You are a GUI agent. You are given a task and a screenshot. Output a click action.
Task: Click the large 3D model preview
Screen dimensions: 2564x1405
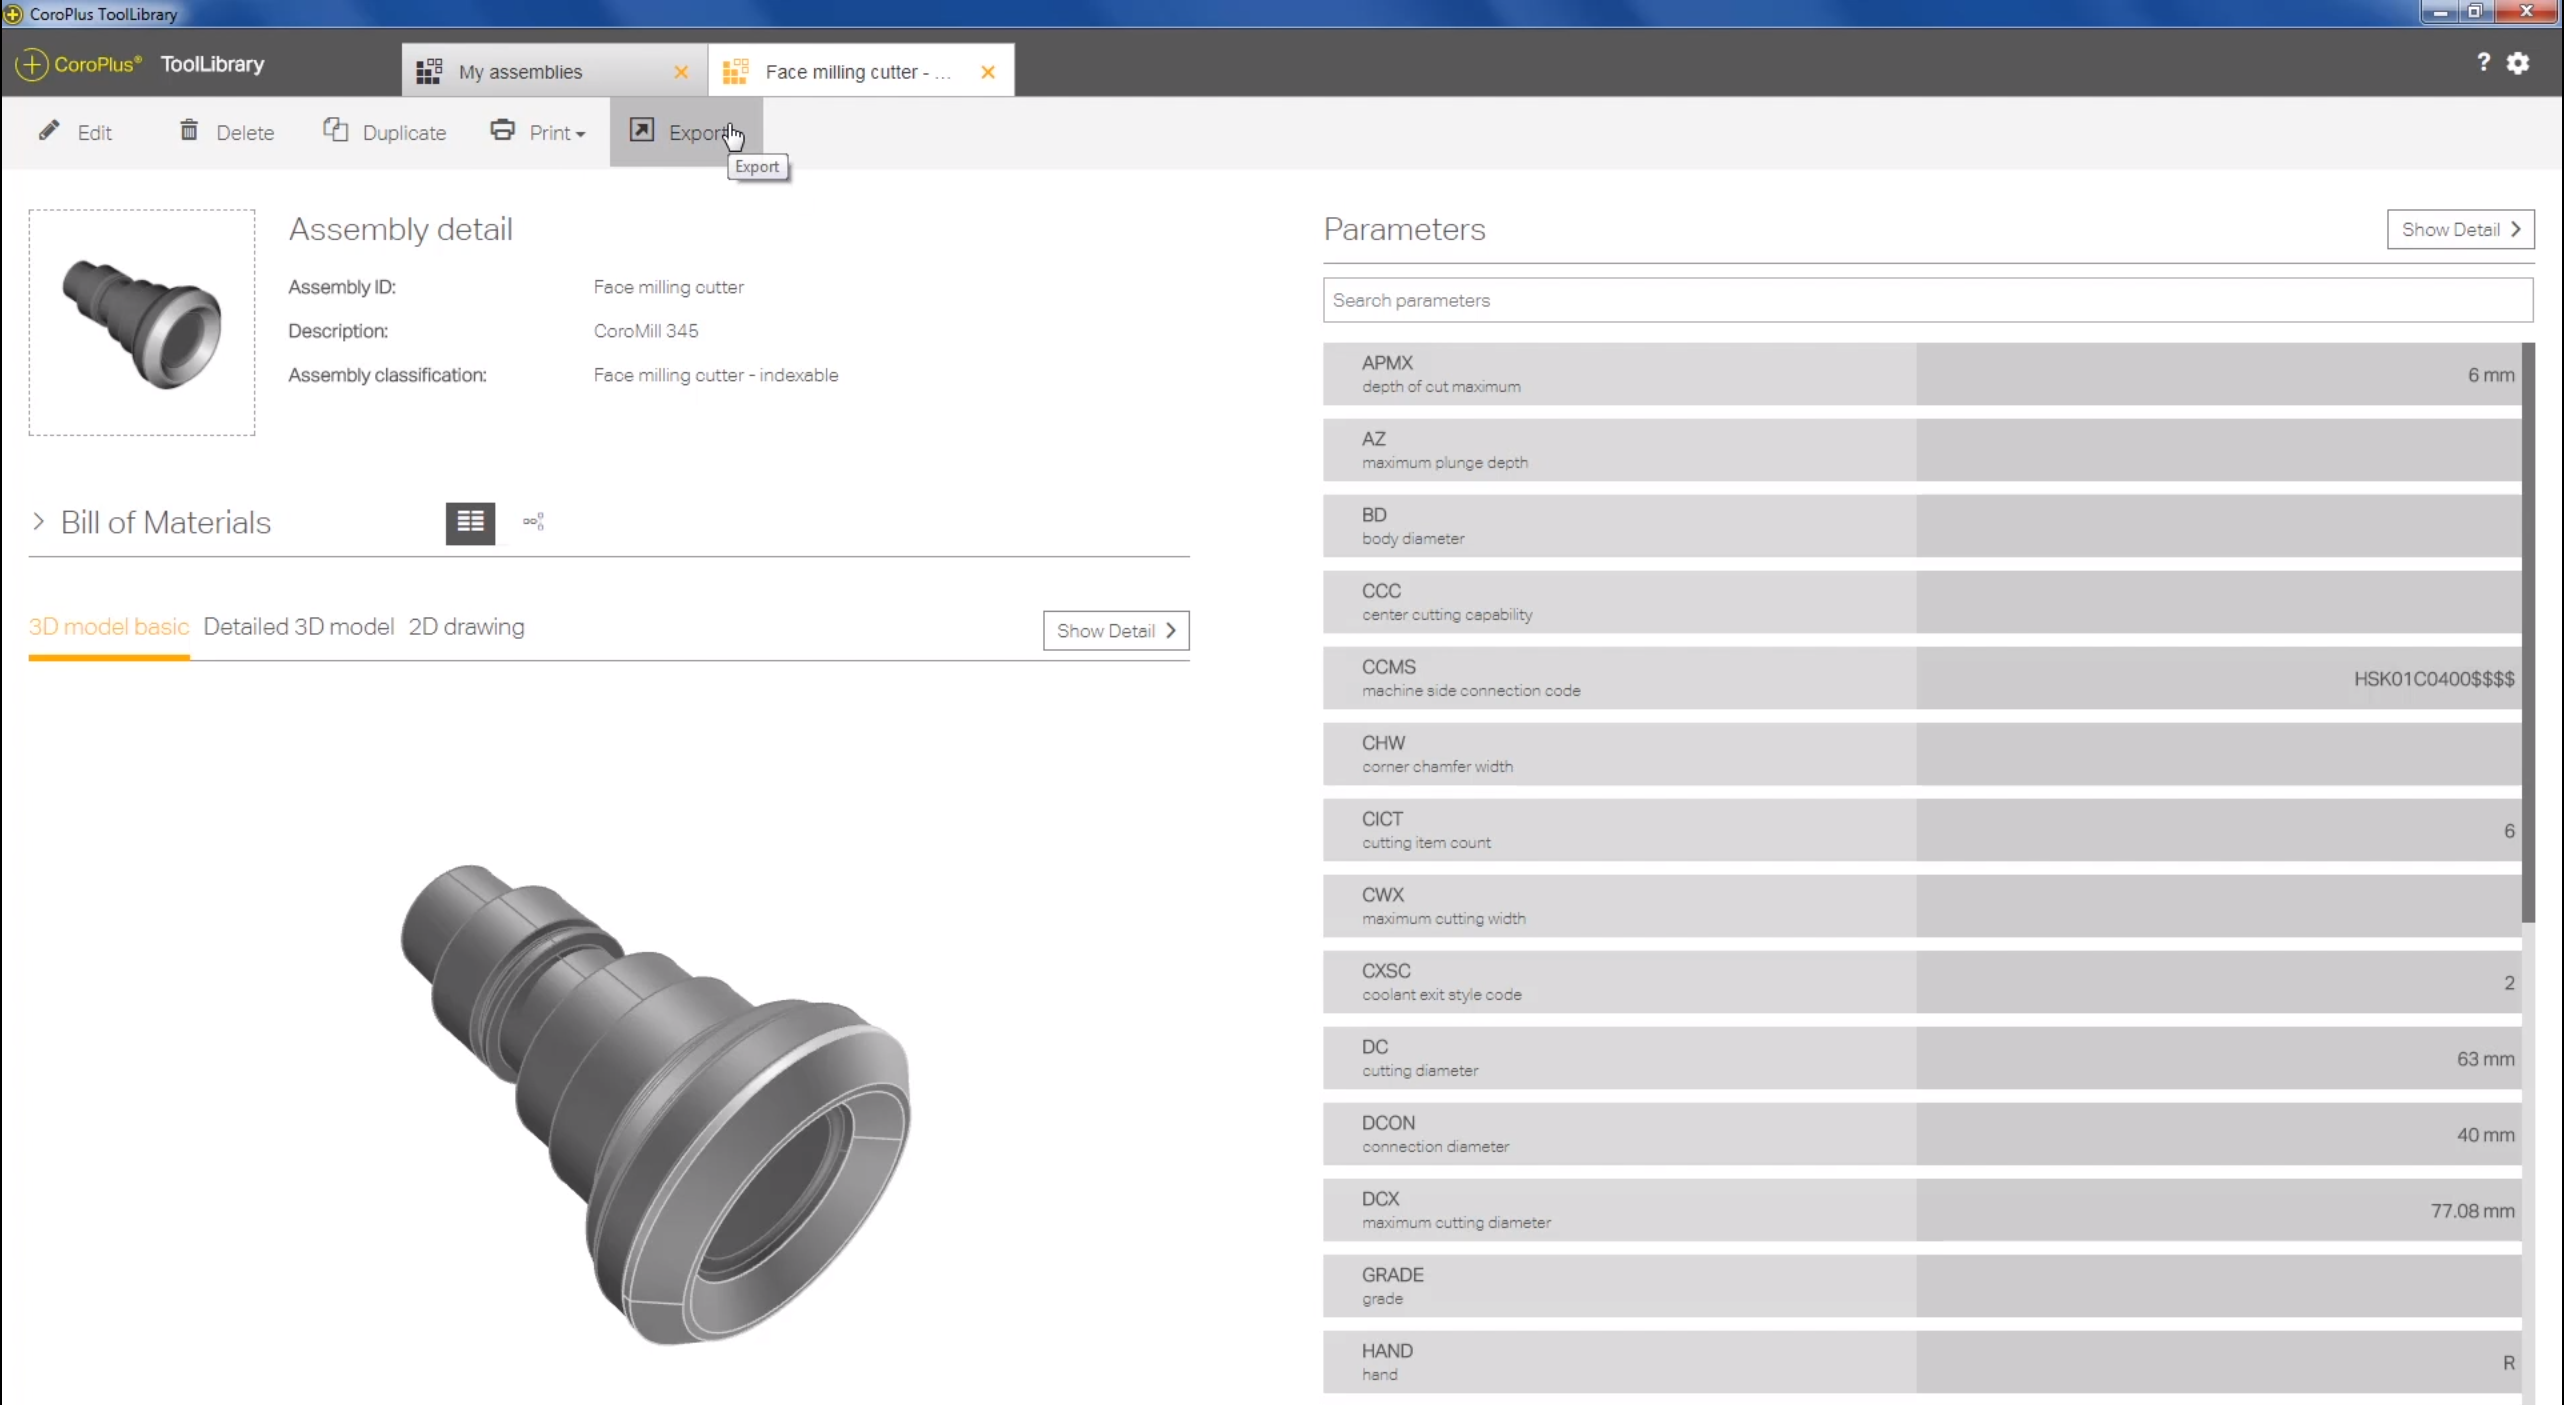(x=655, y=1105)
